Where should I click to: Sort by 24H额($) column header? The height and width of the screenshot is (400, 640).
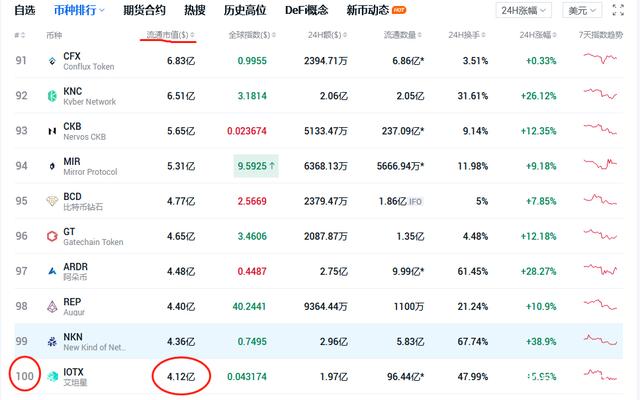tap(327, 35)
